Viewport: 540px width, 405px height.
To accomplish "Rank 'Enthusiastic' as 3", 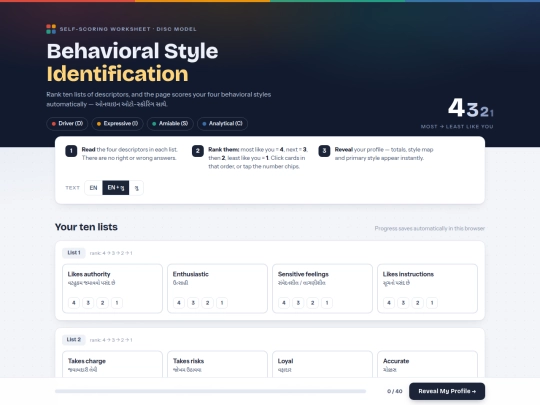I will (193, 303).
